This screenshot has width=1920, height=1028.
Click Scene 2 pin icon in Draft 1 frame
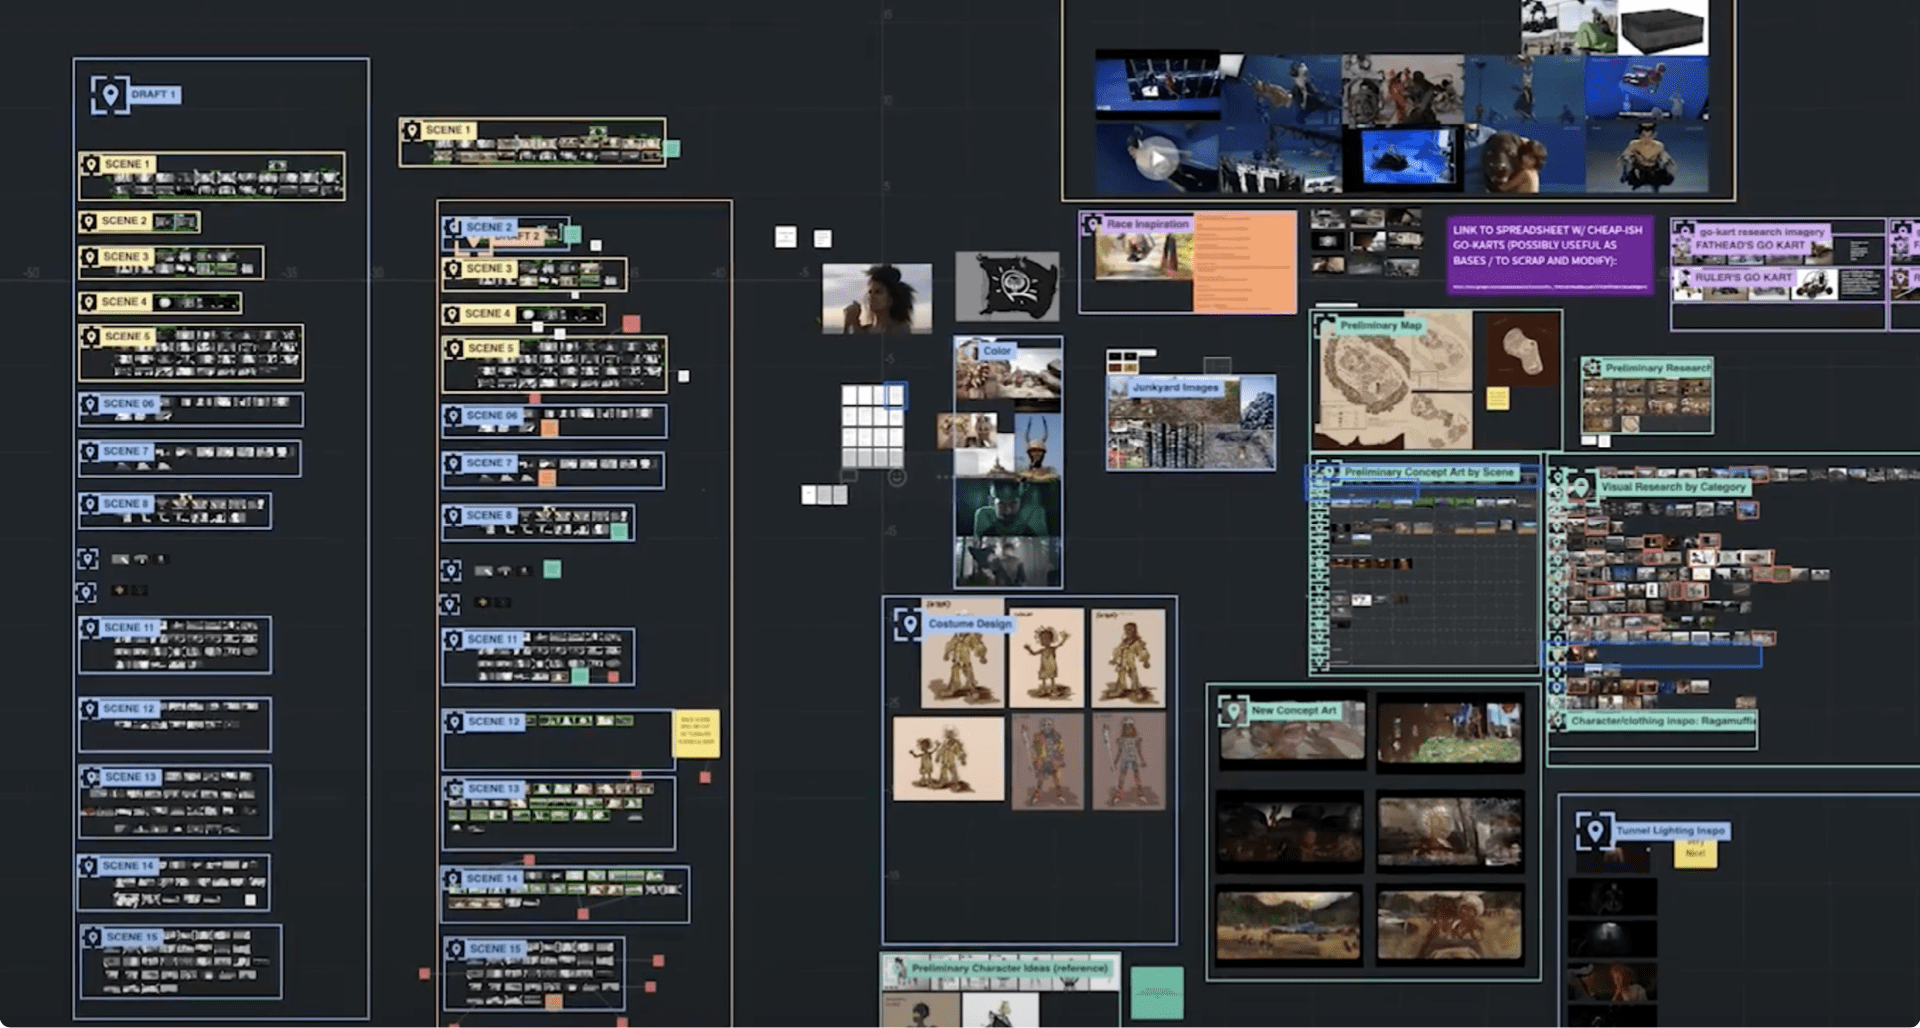[89, 221]
